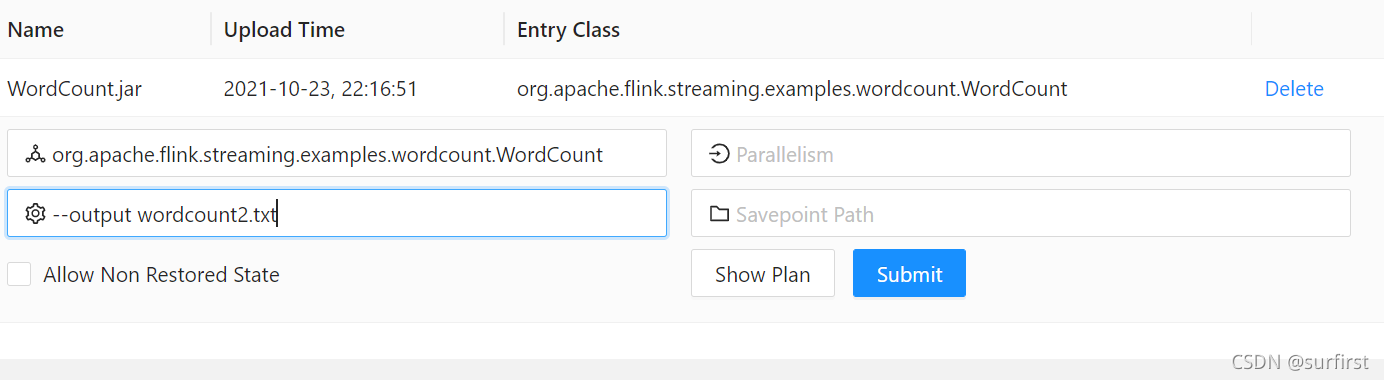Enable Allow Non Restored State checkbox
The height and width of the screenshot is (380, 1384).
(x=19, y=274)
